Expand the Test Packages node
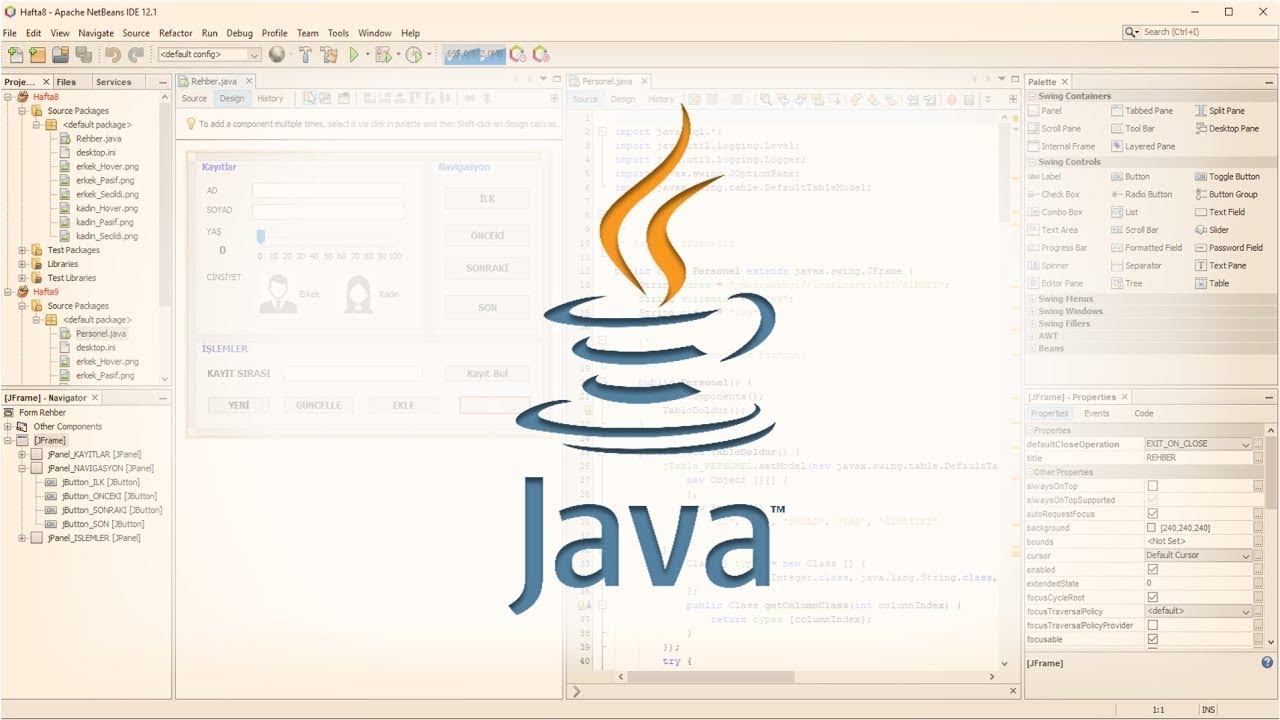Viewport: 1280px width, 720px height. pyautogui.click(x=22, y=250)
